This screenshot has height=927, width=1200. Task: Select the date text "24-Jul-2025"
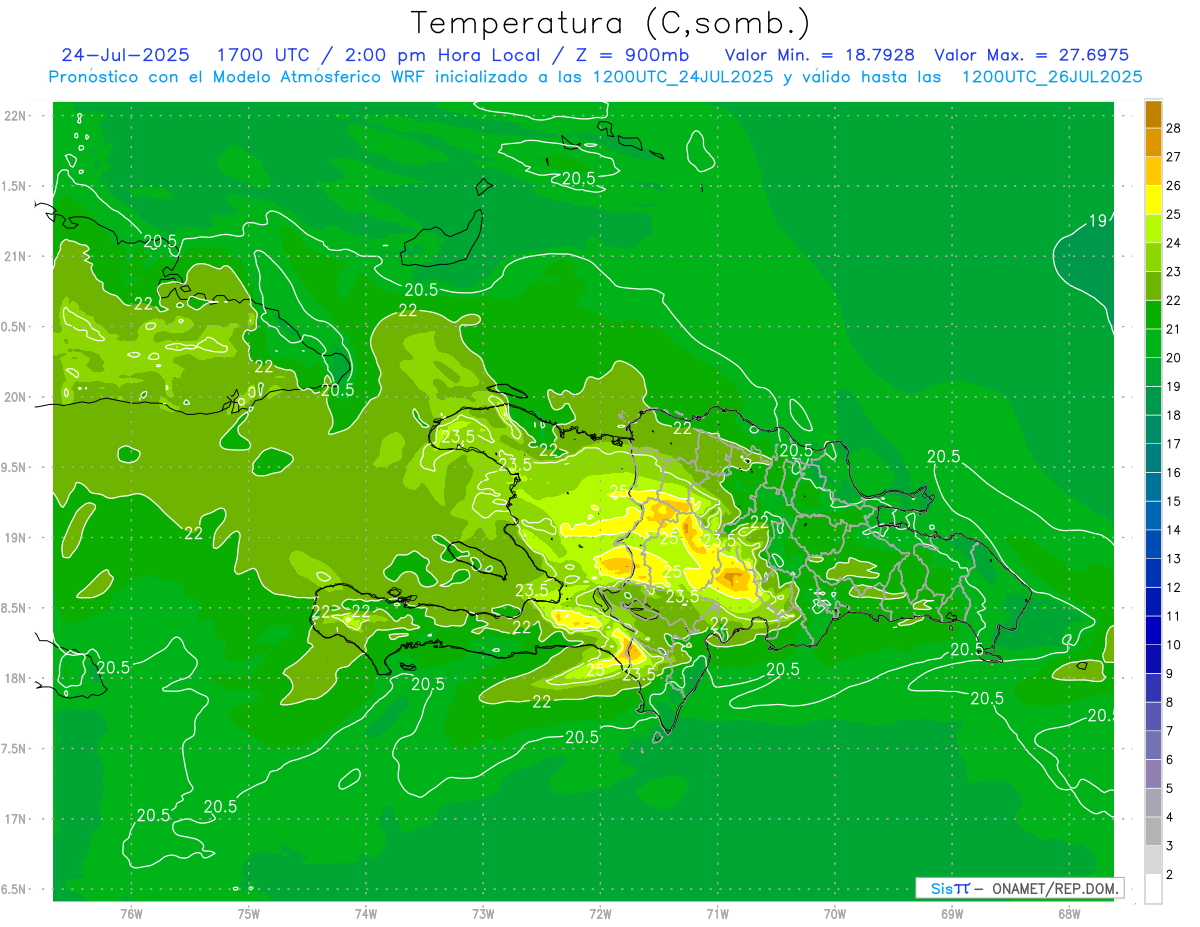tap(125, 55)
